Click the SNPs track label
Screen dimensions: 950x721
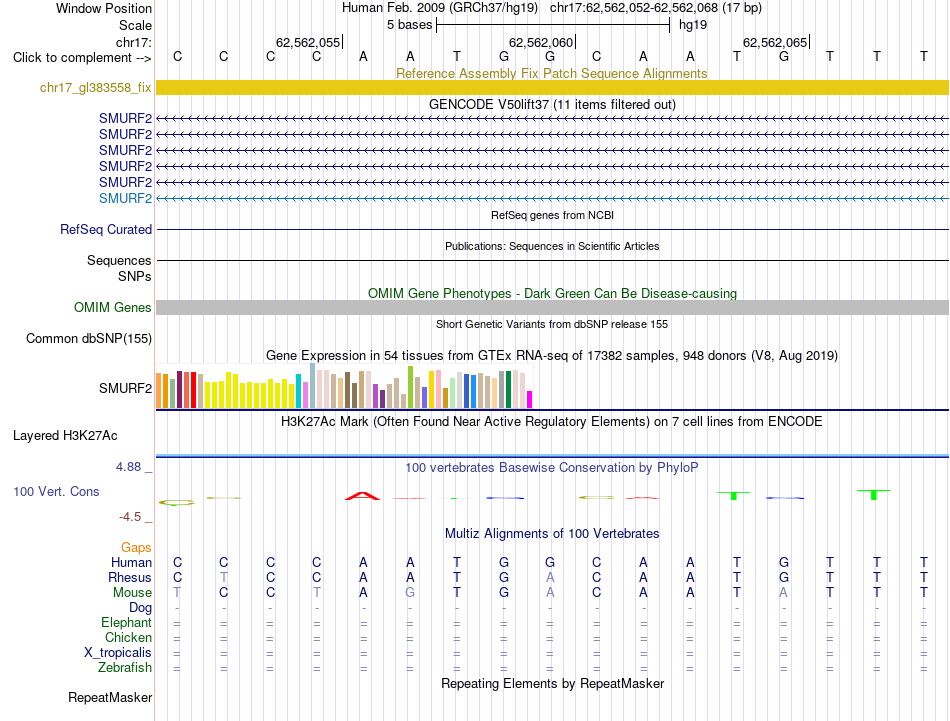pos(135,276)
